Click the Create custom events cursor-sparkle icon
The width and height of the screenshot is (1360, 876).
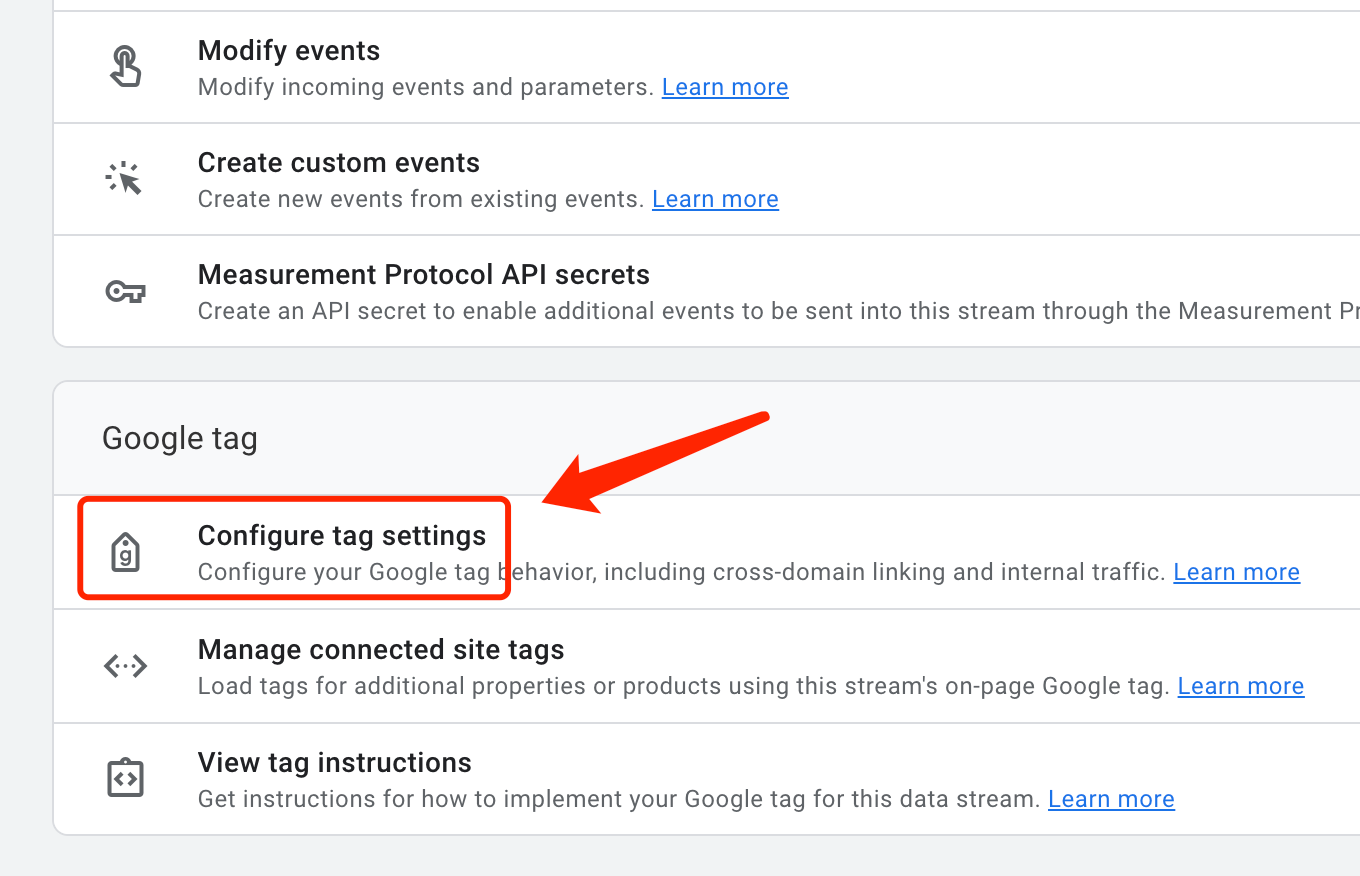tap(125, 179)
